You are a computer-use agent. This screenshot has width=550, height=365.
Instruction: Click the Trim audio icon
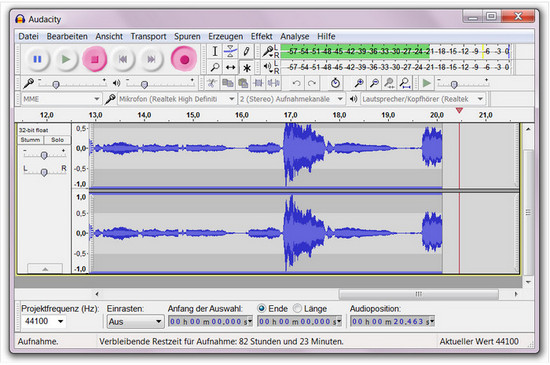click(x=259, y=83)
